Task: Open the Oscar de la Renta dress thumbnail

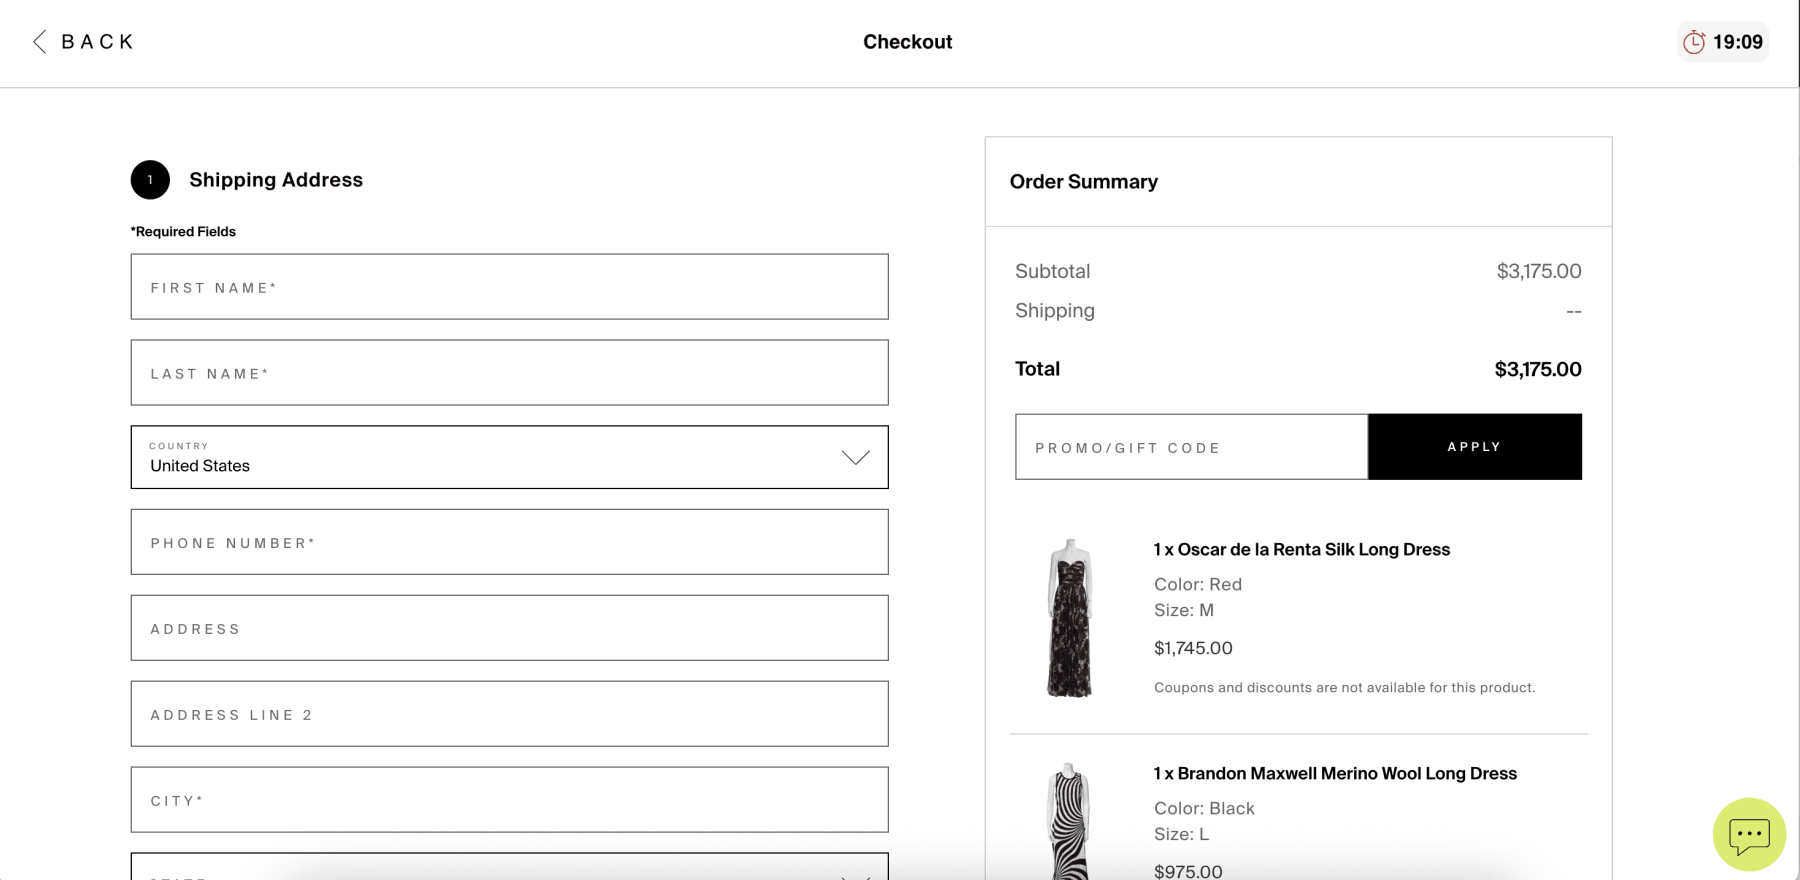Action: pos(1069,618)
